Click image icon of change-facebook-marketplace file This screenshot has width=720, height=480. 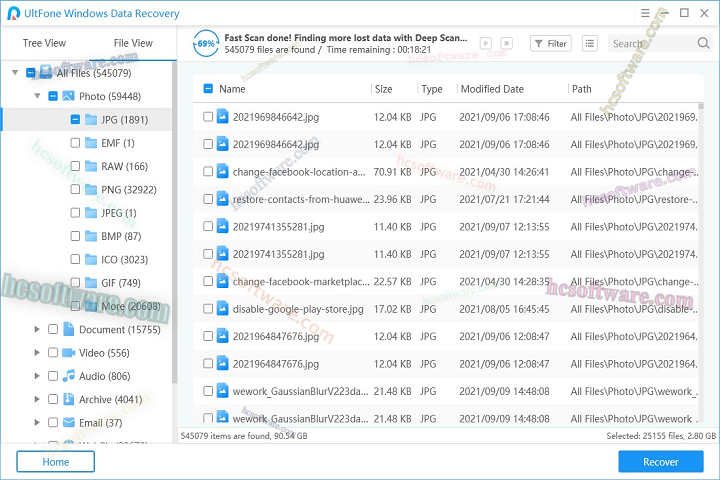[x=222, y=281]
